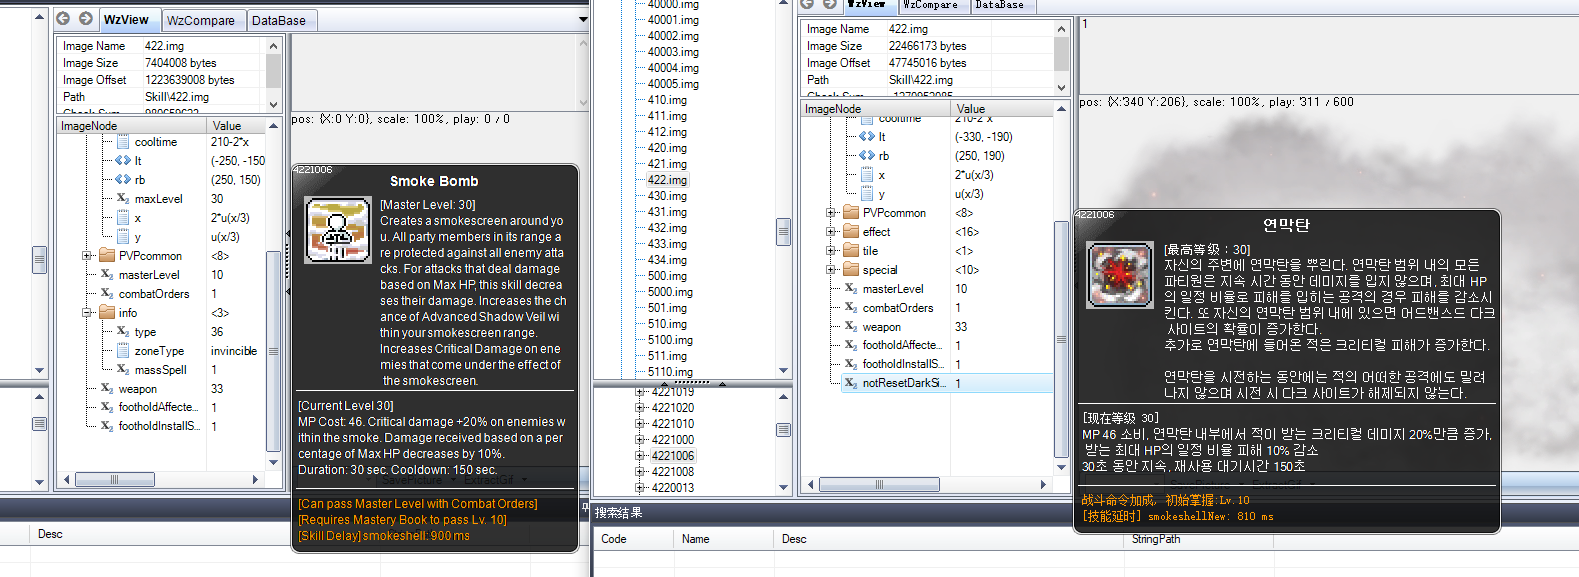Viewport: 1579px width, 577px height.
Task: Click the info folder icon
Action: 107,313
